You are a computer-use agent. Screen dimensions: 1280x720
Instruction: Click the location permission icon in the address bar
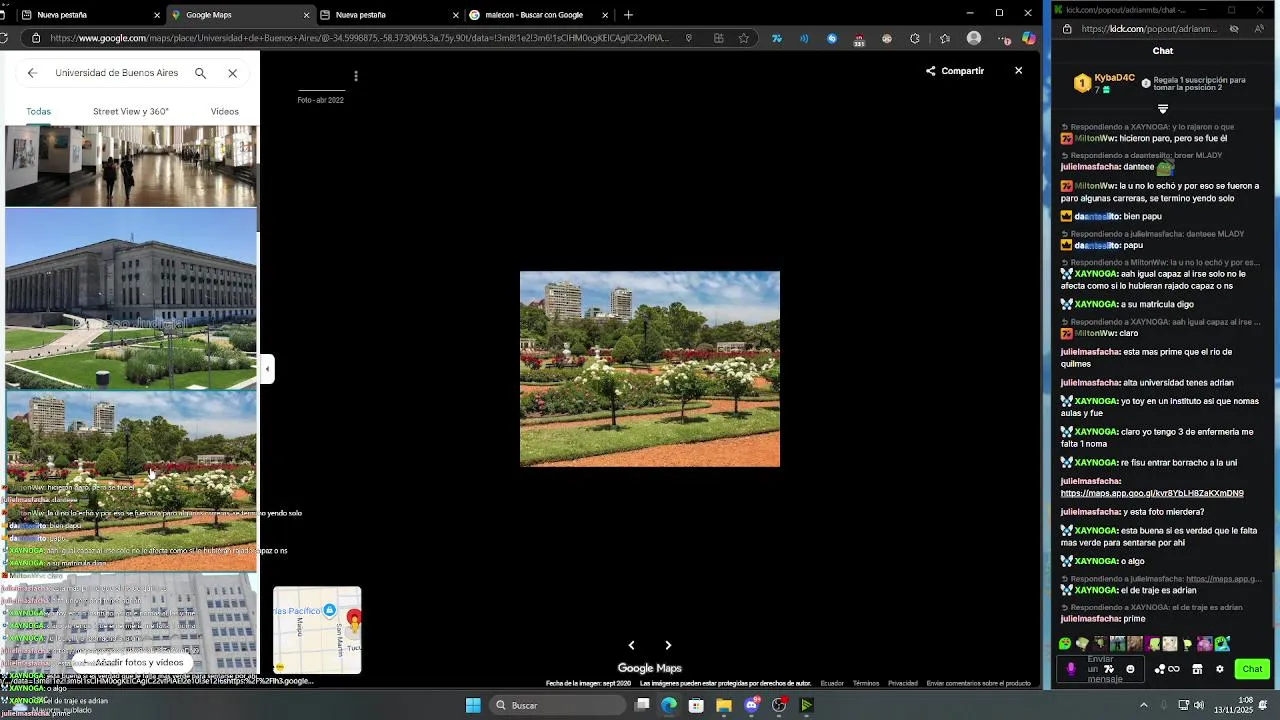tap(688, 38)
